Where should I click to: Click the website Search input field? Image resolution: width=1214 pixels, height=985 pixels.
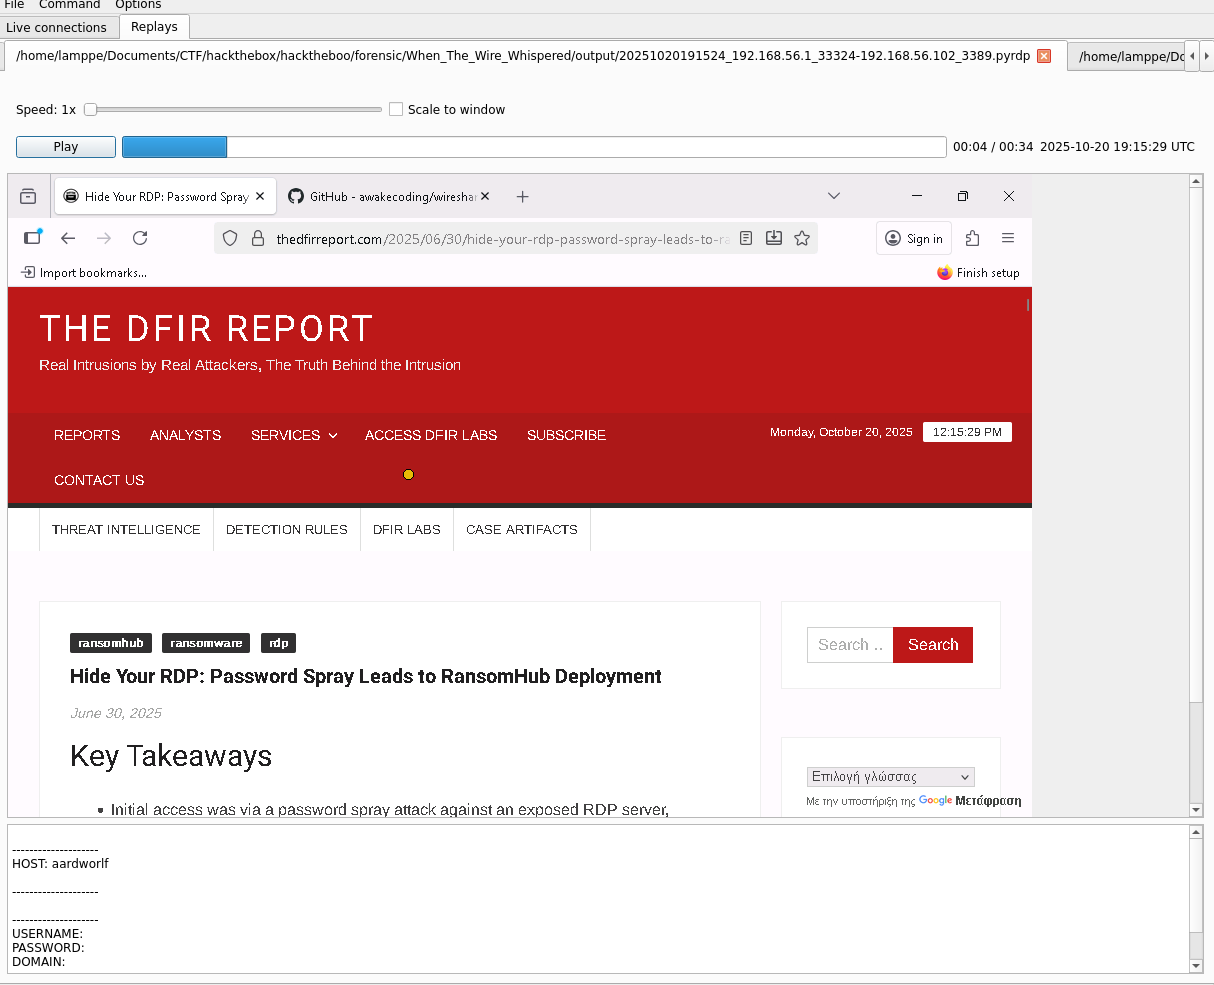pyautogui.click(x=850, y=645)
